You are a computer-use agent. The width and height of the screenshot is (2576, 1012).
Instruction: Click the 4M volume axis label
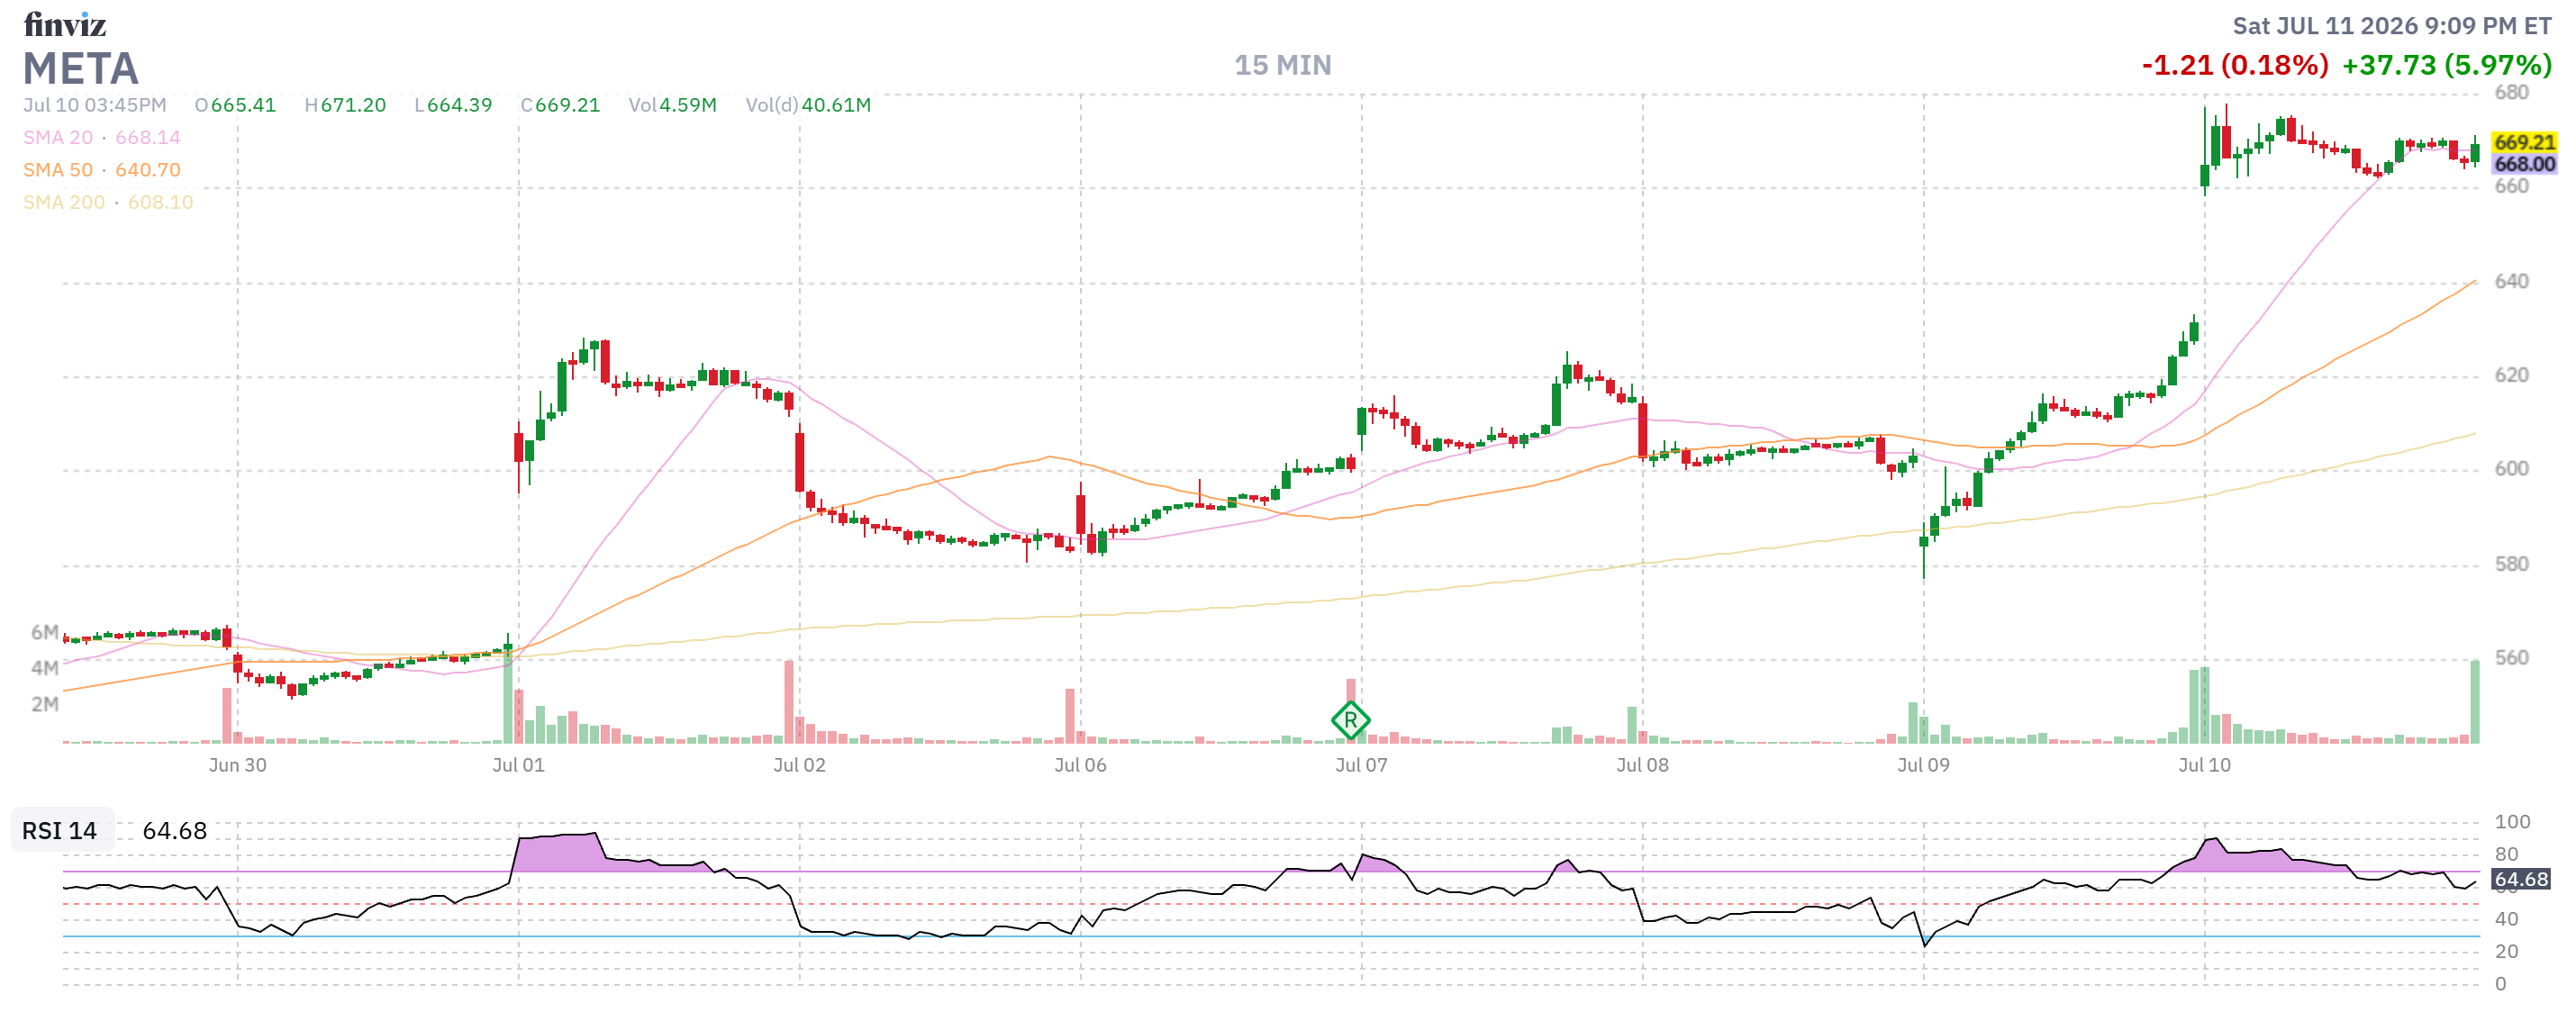coord(44,668)
